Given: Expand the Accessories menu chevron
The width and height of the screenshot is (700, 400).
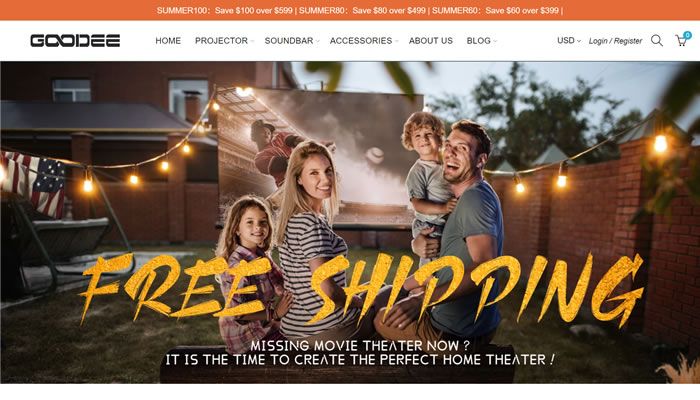Looking at the screenshot, I should point(396,41).
